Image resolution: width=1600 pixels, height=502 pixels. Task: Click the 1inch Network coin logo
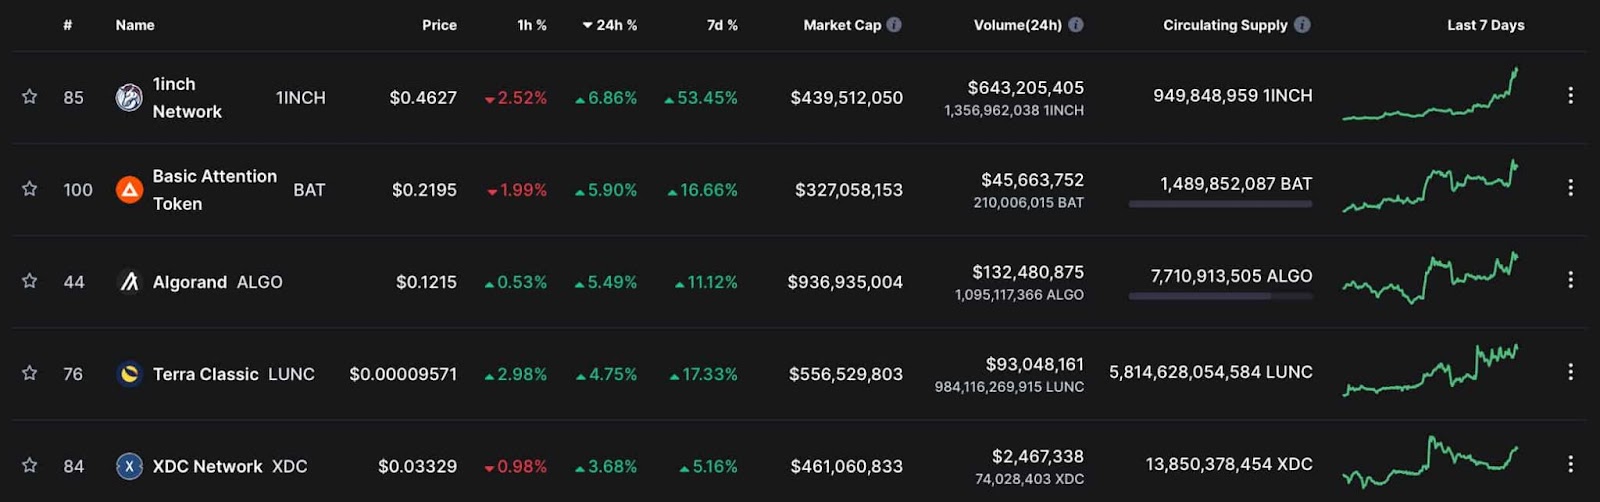tap(129, 97)
